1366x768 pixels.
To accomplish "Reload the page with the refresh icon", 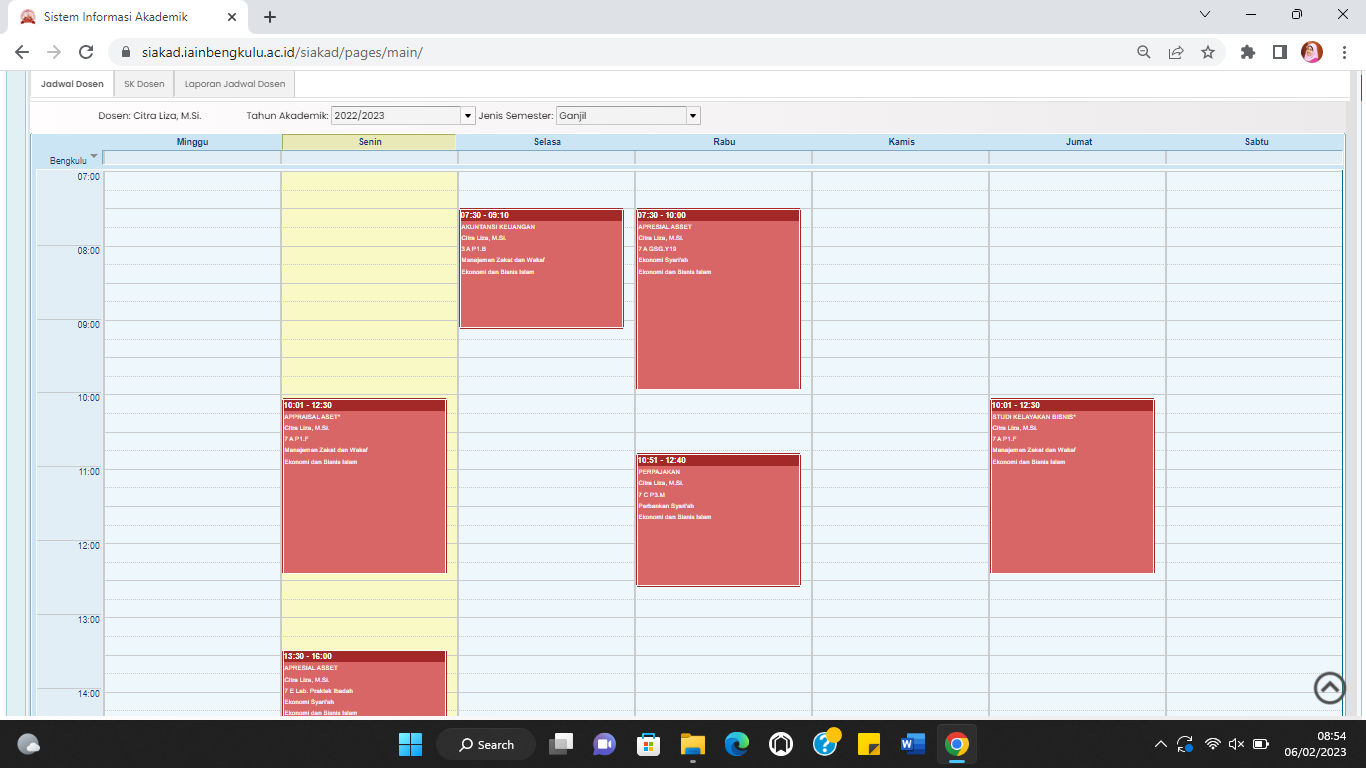I will coord(86,52).
